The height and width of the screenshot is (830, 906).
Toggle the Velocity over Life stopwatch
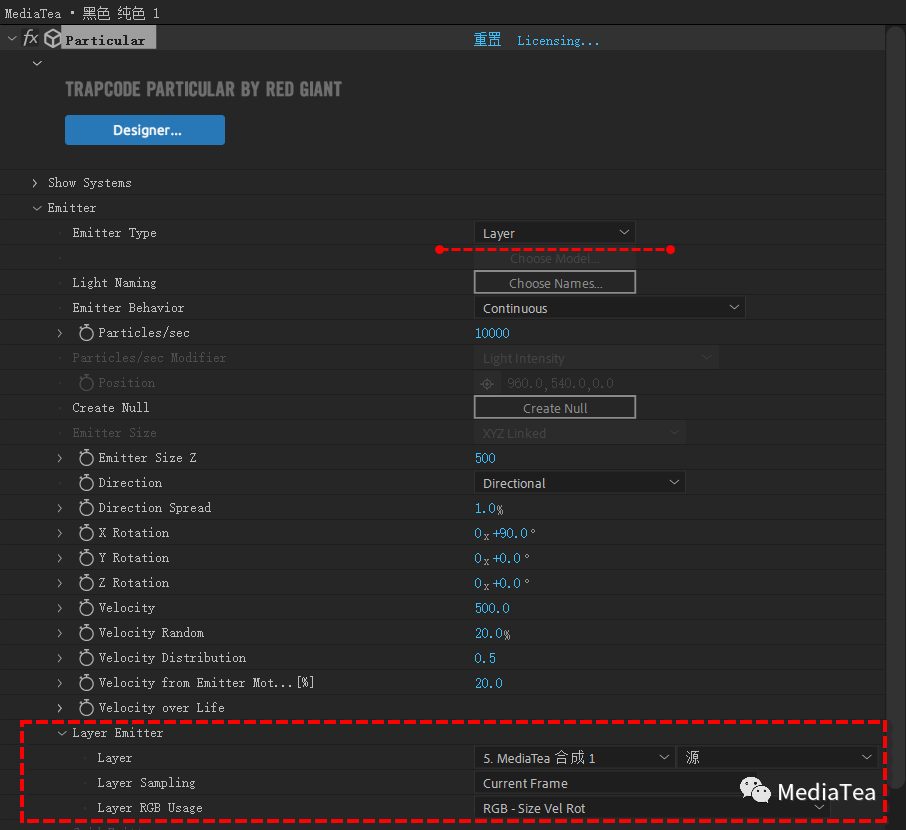pyautogui.click(x=86, y=707)
